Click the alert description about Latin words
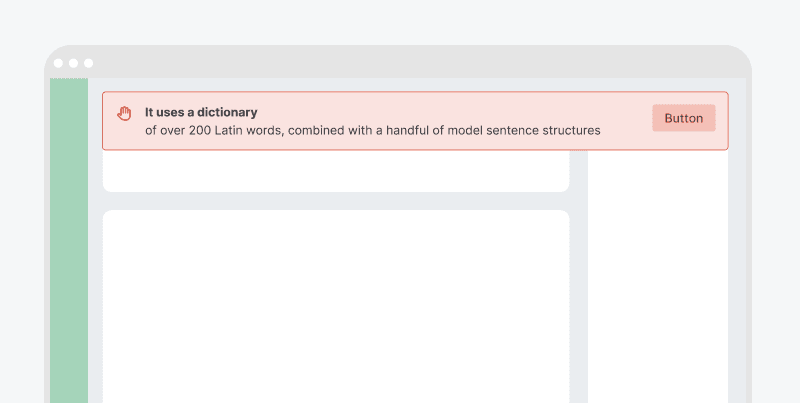Image resolution: width=800 pixels, height=403 pixels. point(372,131)
